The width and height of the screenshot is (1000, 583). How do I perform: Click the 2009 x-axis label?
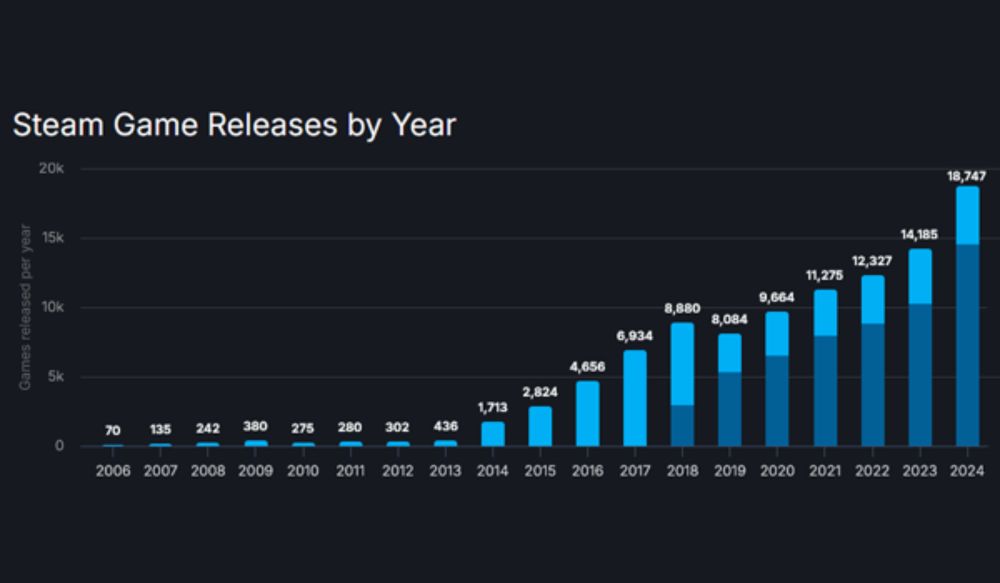[x=255, y=471]
